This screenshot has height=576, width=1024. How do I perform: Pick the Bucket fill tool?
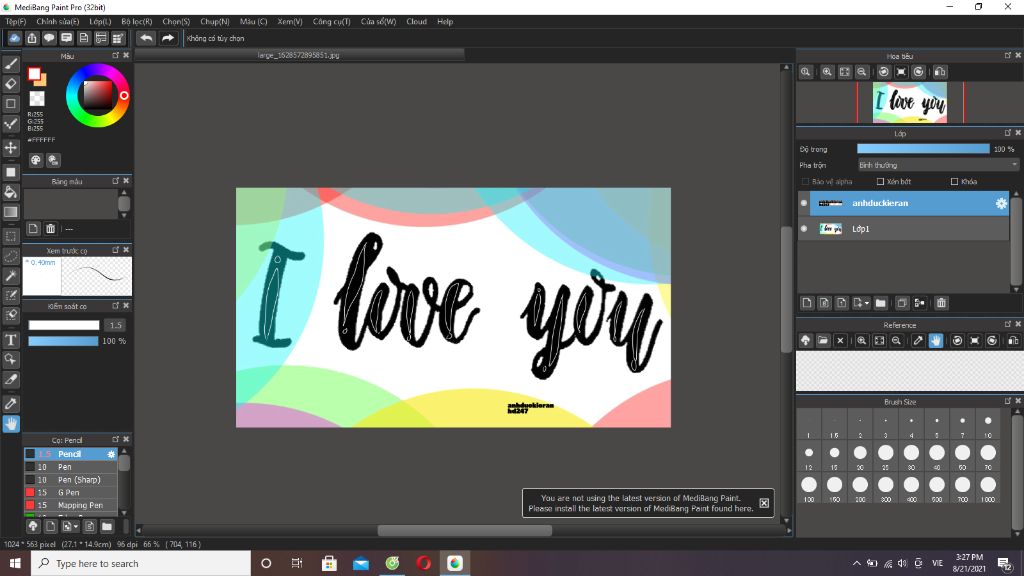click(11, 192)
